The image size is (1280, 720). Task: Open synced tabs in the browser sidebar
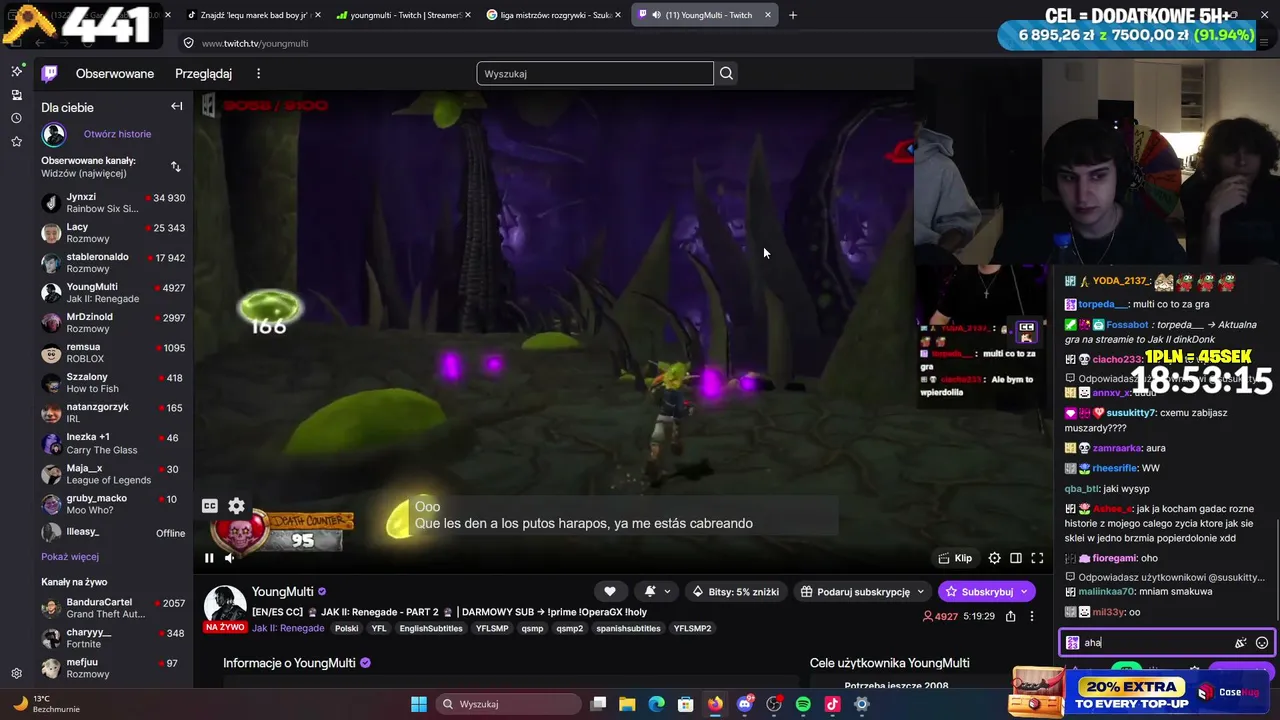[16, 95]
